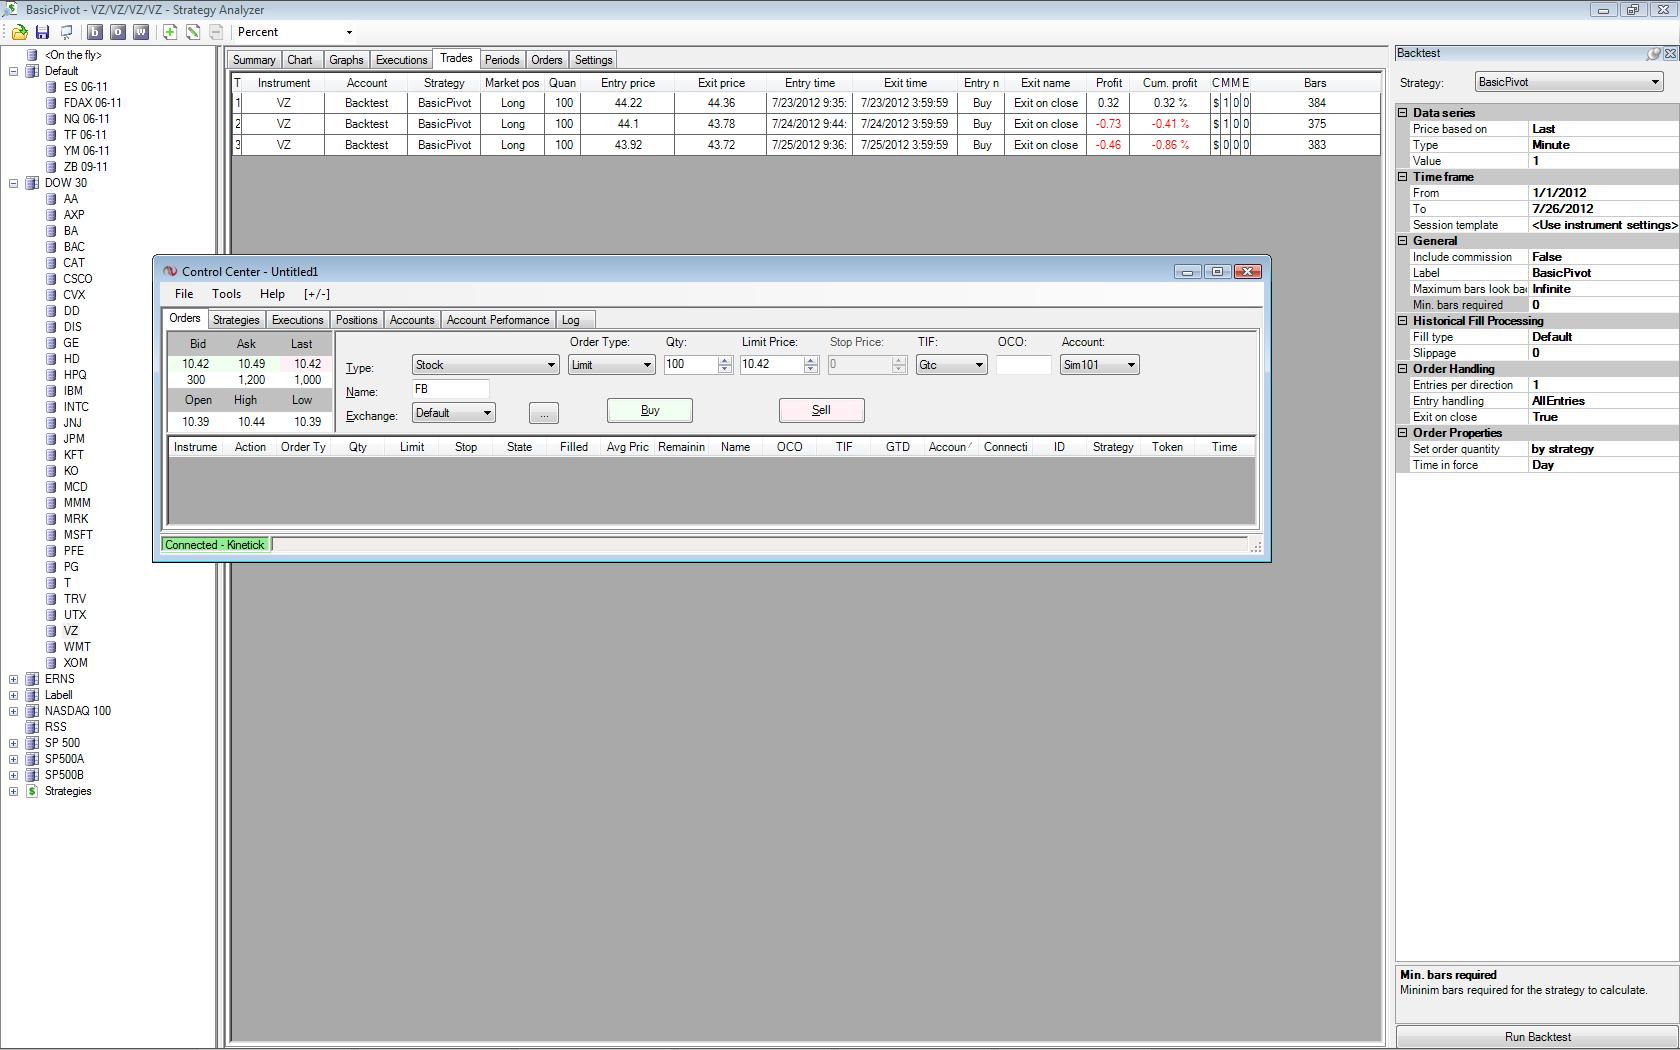Click the dollar icon beside Strategies in tree

point(32,791)
